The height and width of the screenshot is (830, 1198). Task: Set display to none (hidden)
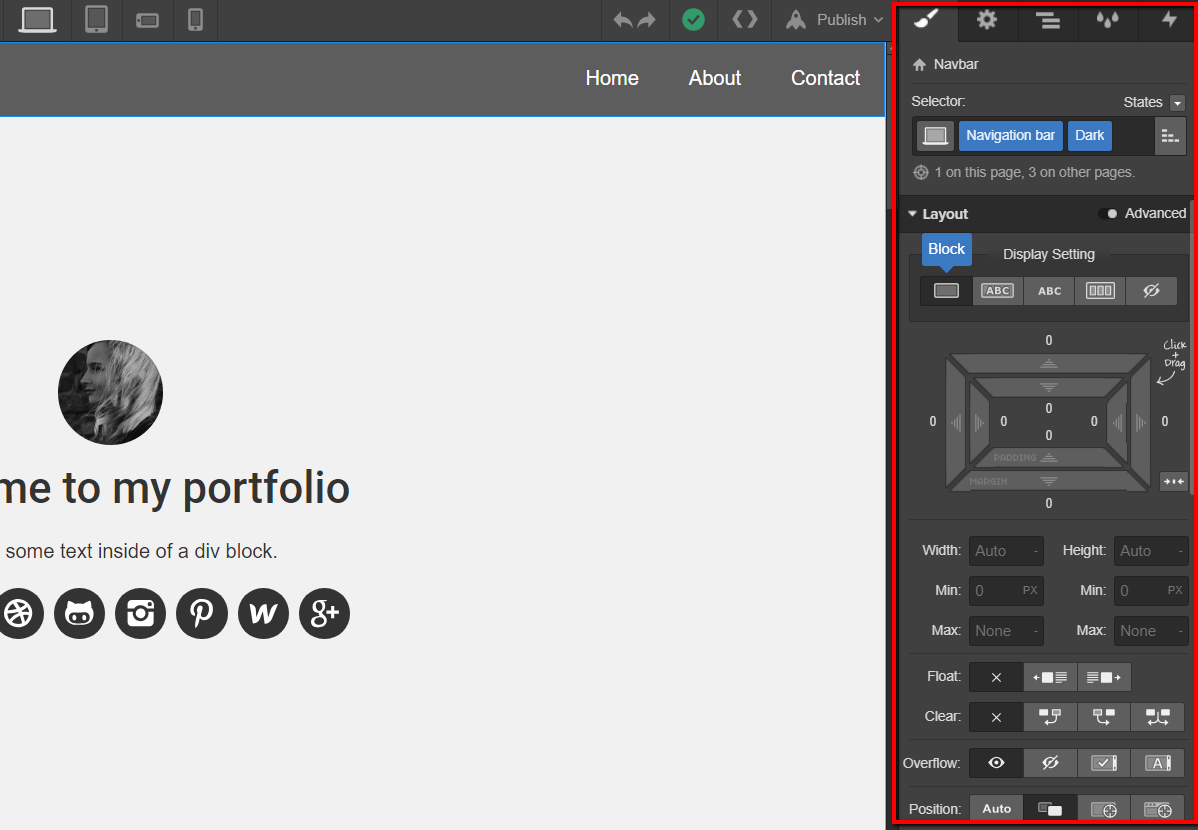(x=1151, y=291)
